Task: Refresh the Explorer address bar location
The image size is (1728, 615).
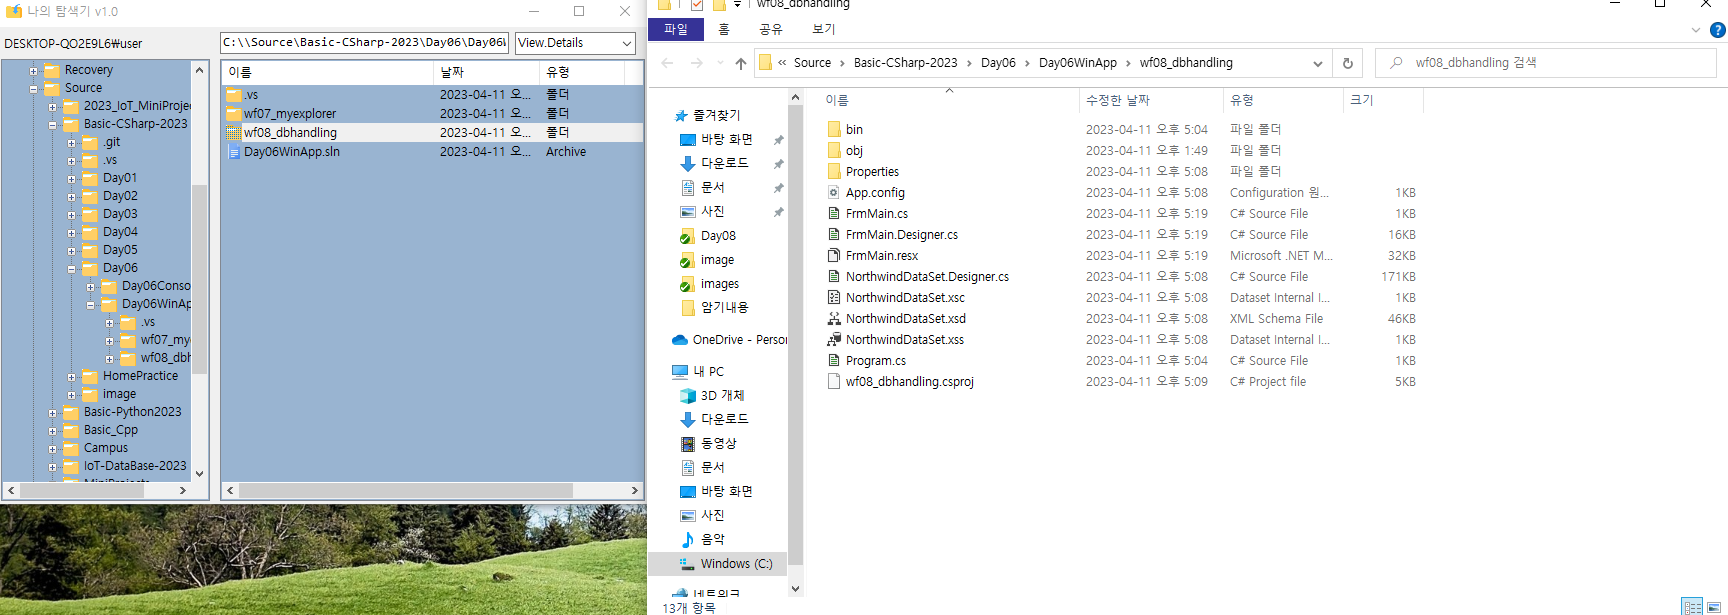Action: click(1347, 63)
